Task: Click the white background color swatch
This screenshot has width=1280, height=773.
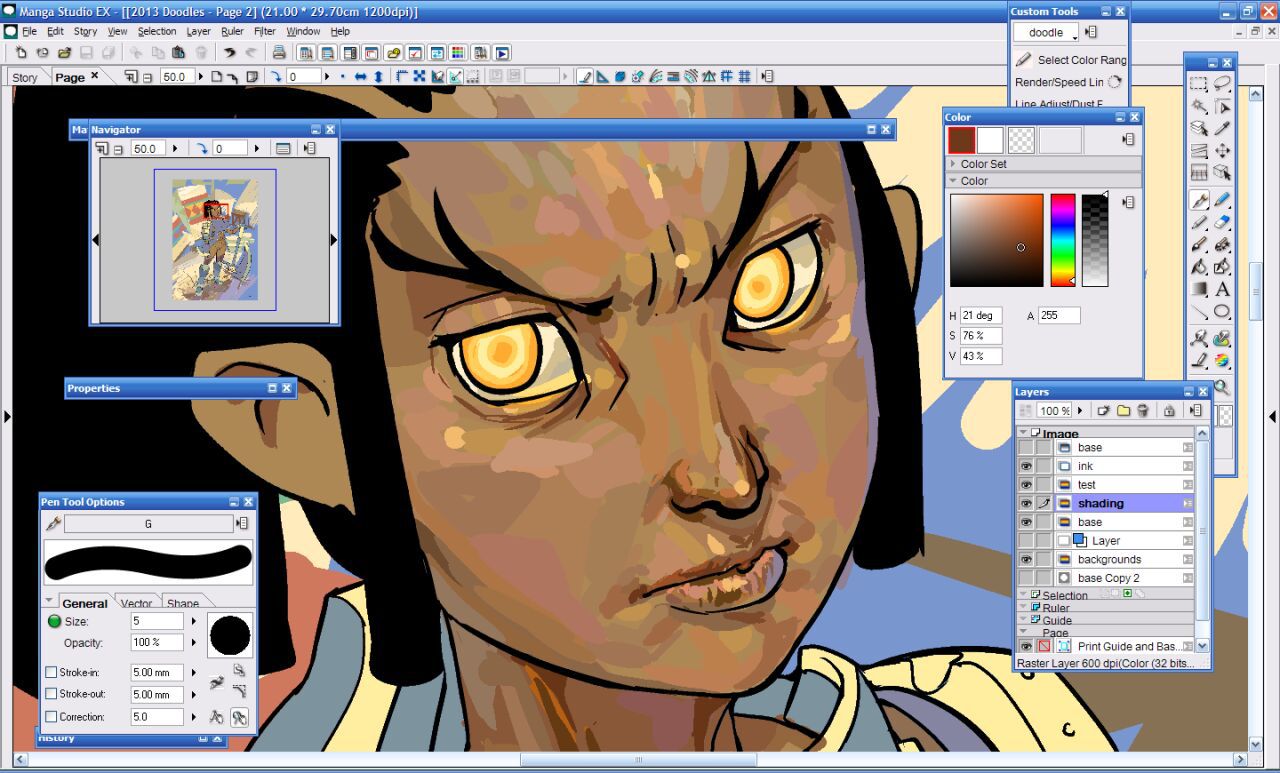Action: [990, 141]
